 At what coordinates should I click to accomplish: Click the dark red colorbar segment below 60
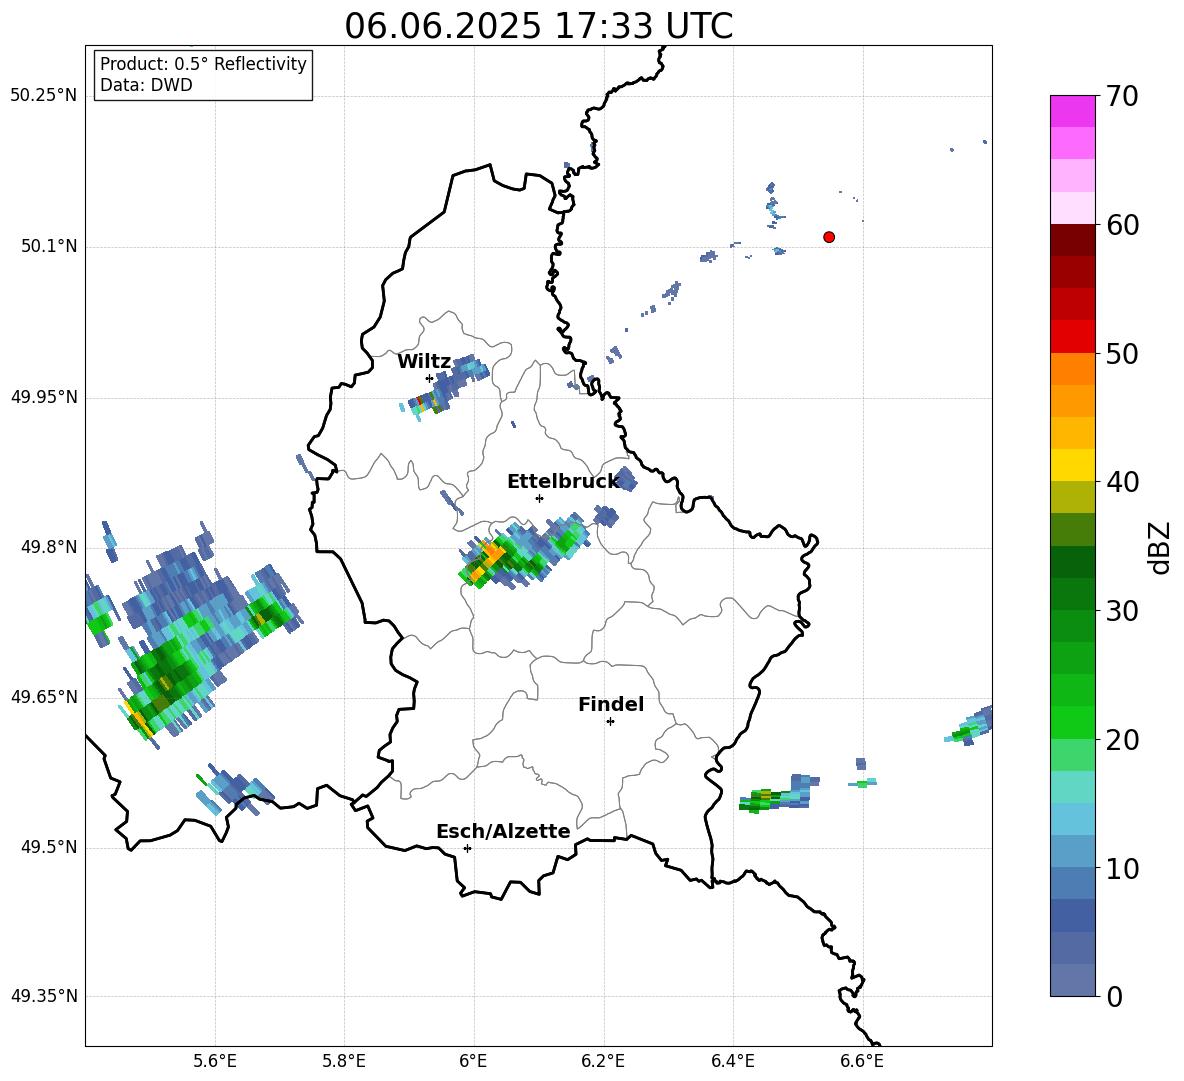tap(1072, 240)
